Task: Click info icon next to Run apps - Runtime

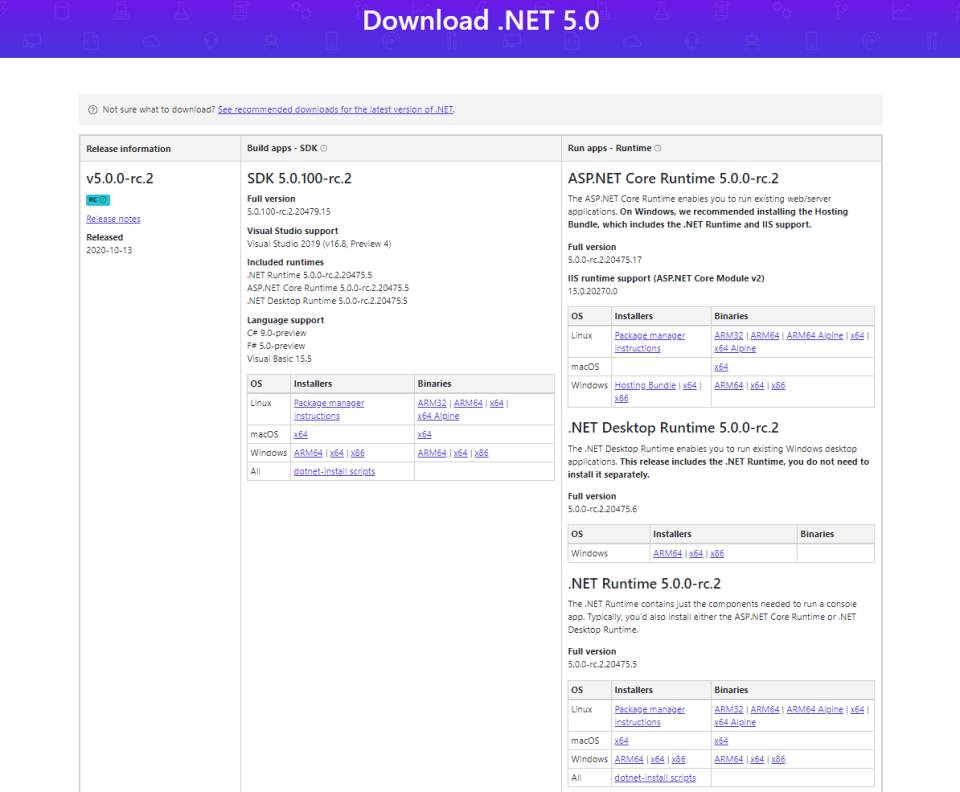Action: (x=658, y=148)
